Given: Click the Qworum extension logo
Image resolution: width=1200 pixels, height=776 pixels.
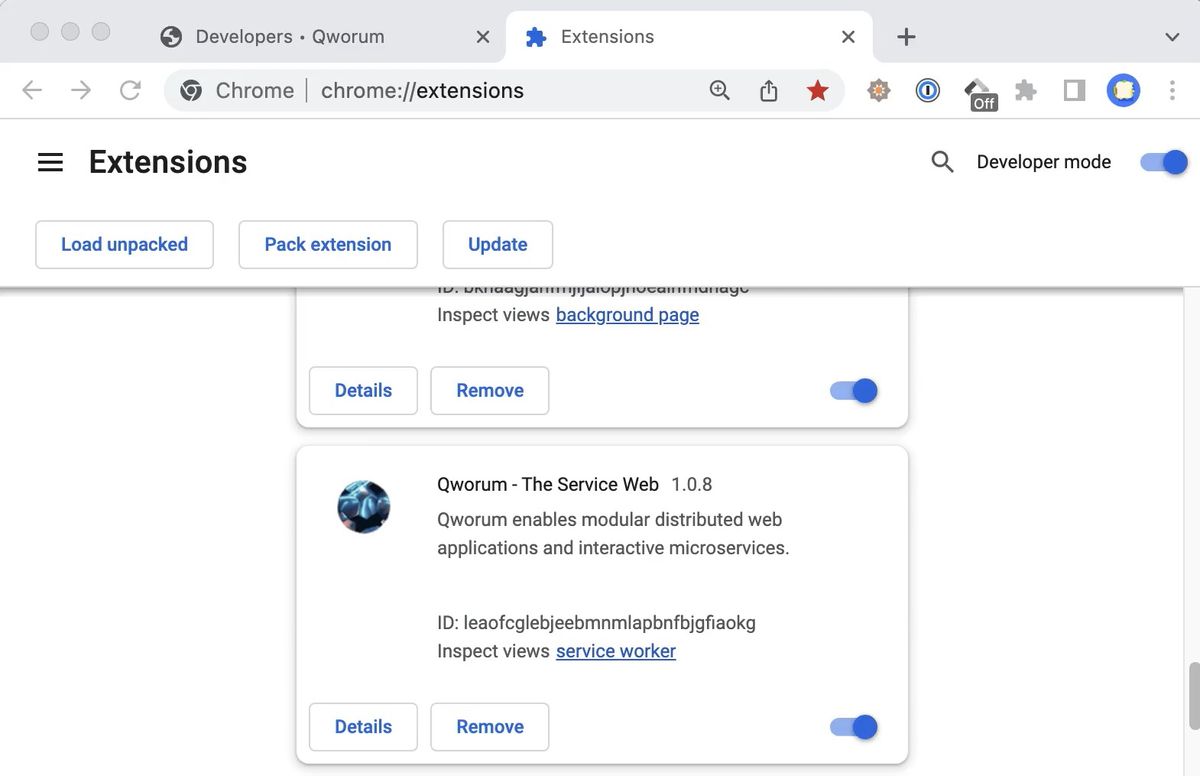Looking at the screenshot, I should click(363, 507).
